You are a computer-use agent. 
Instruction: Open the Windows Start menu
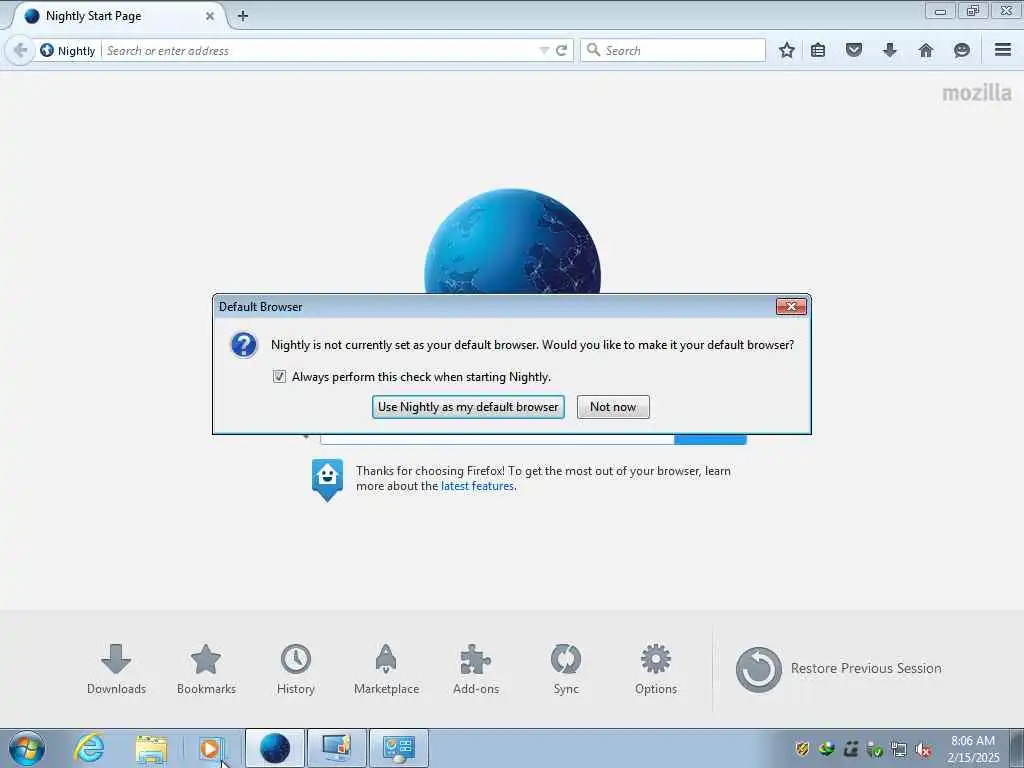27,748
